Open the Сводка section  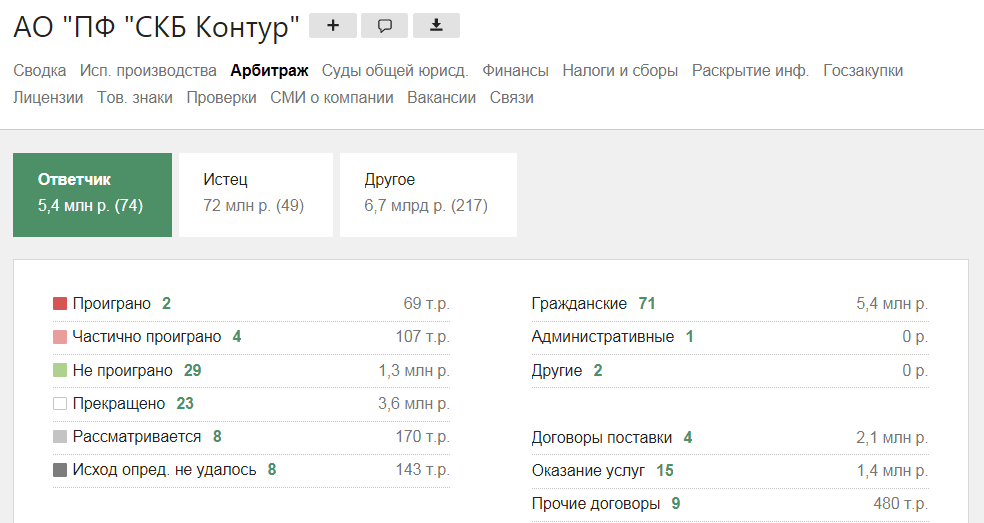(40, 71)
